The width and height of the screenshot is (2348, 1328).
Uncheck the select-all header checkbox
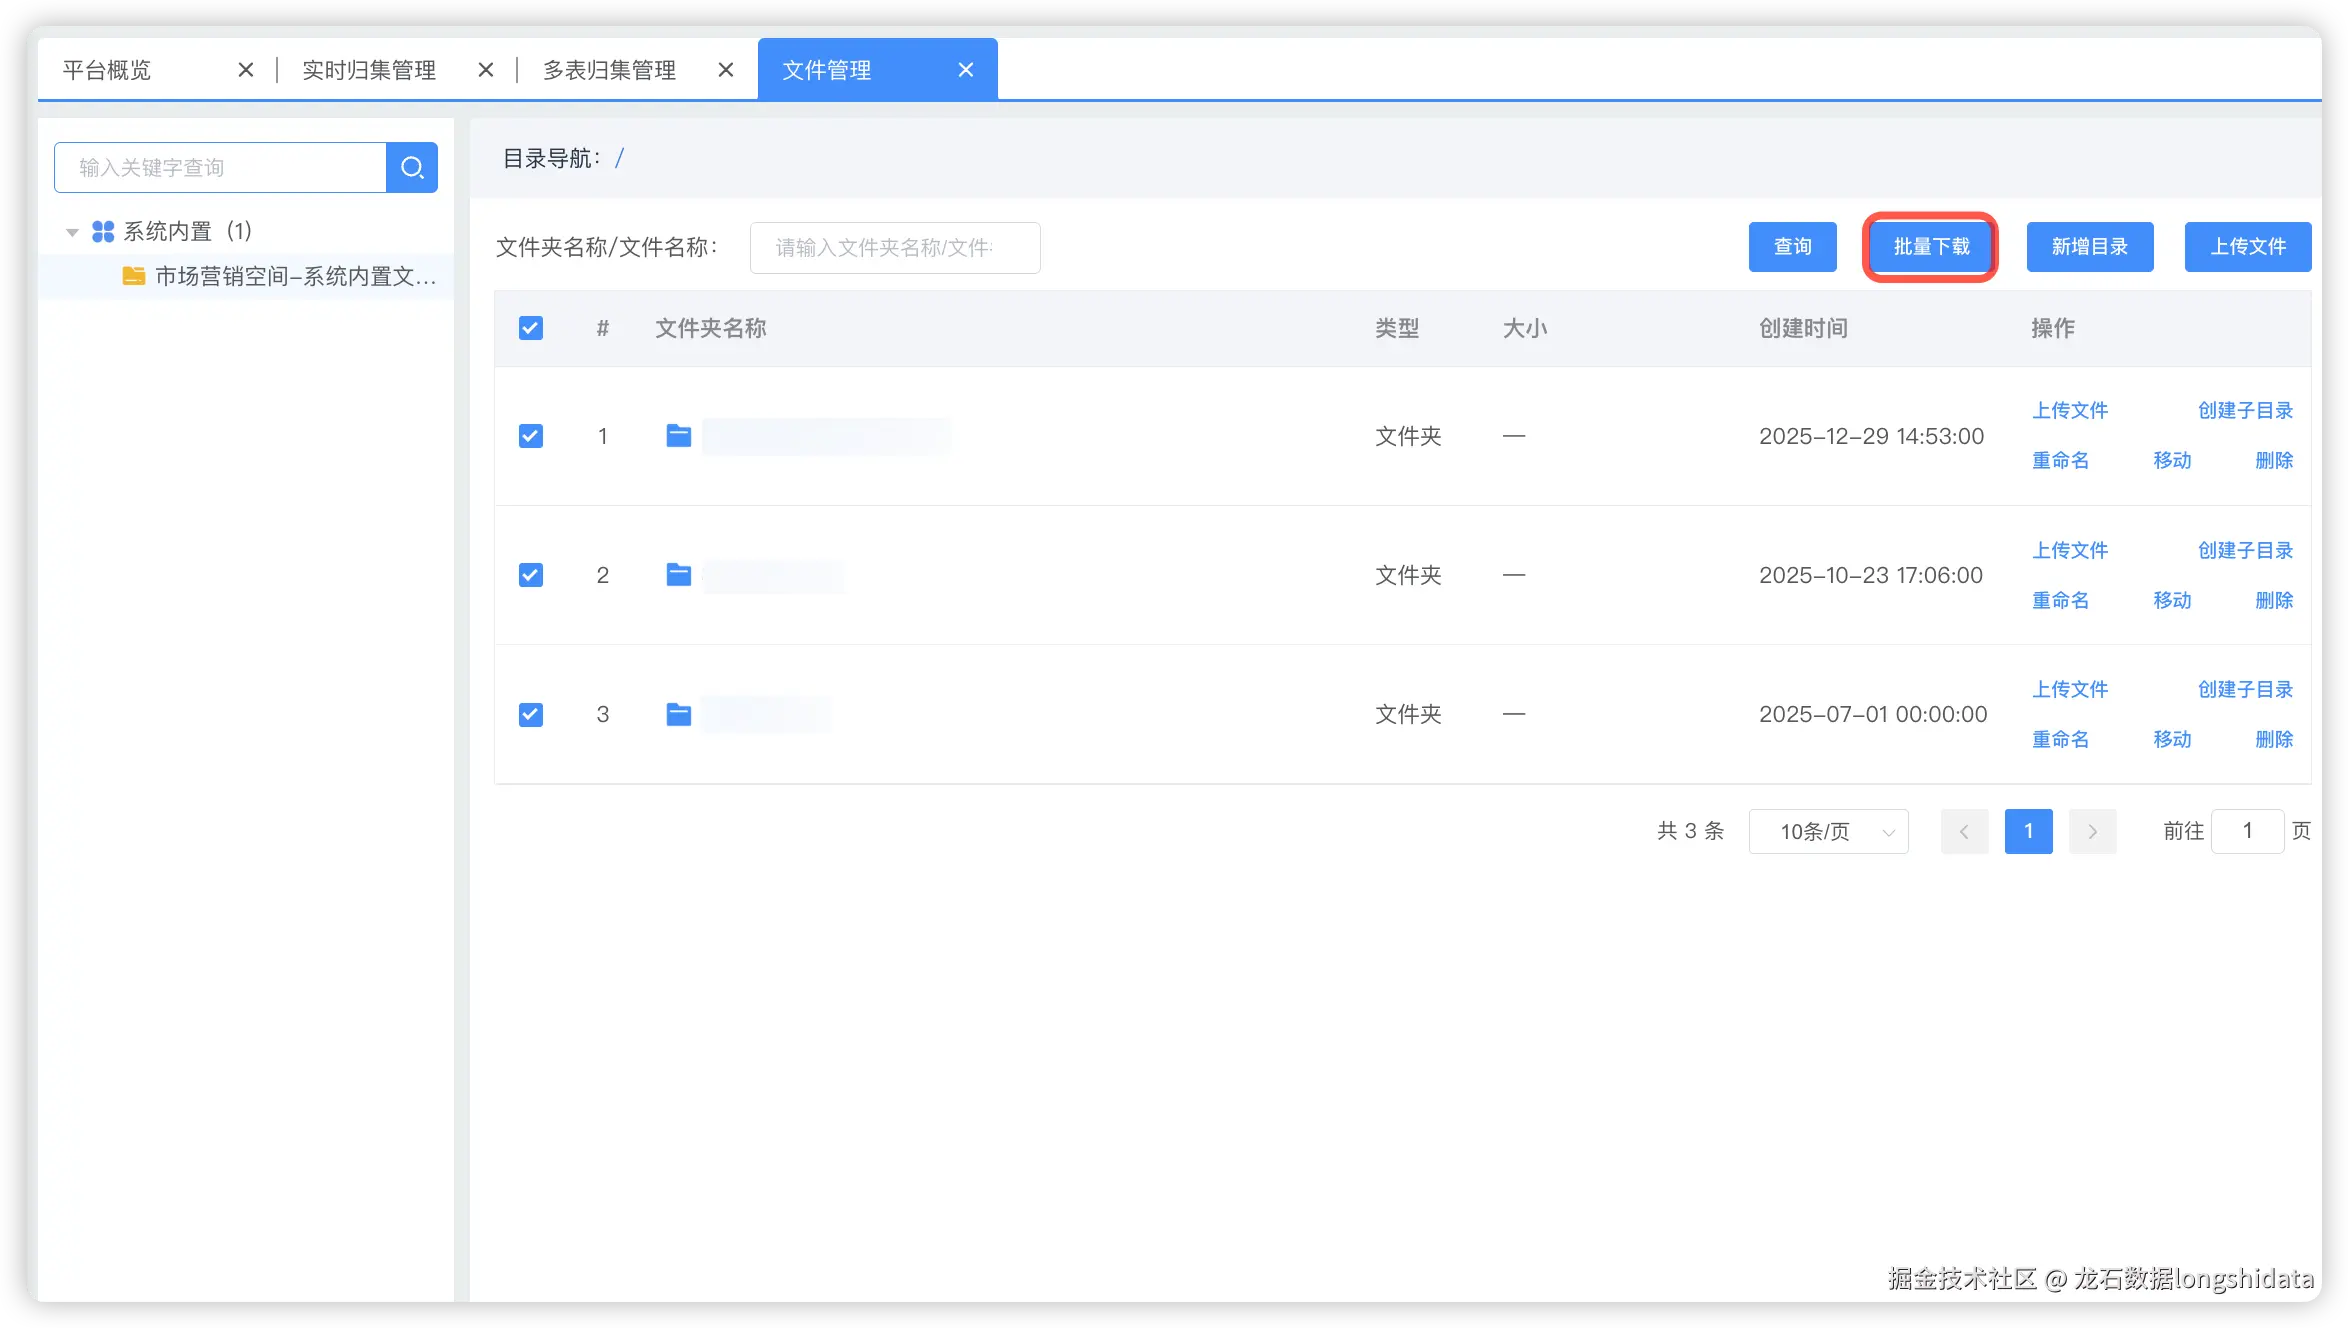531,328
